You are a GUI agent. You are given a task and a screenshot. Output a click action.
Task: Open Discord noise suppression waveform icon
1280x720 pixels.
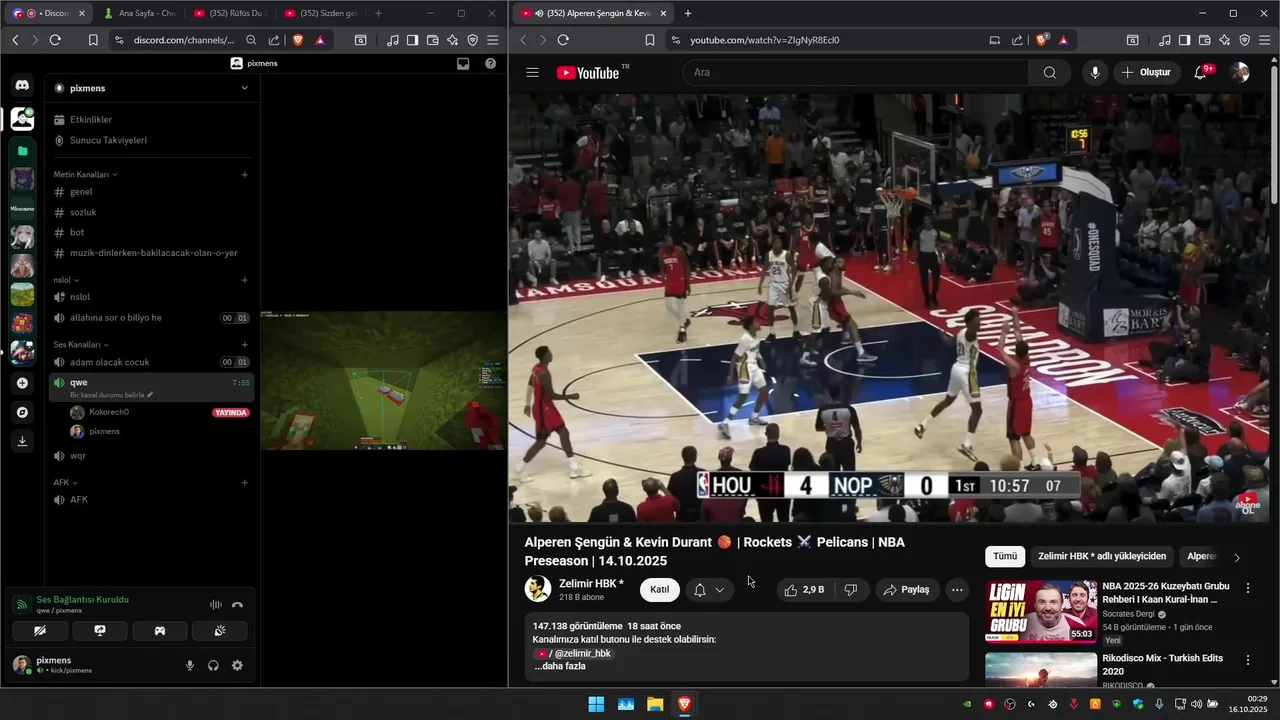click(215, 605)
